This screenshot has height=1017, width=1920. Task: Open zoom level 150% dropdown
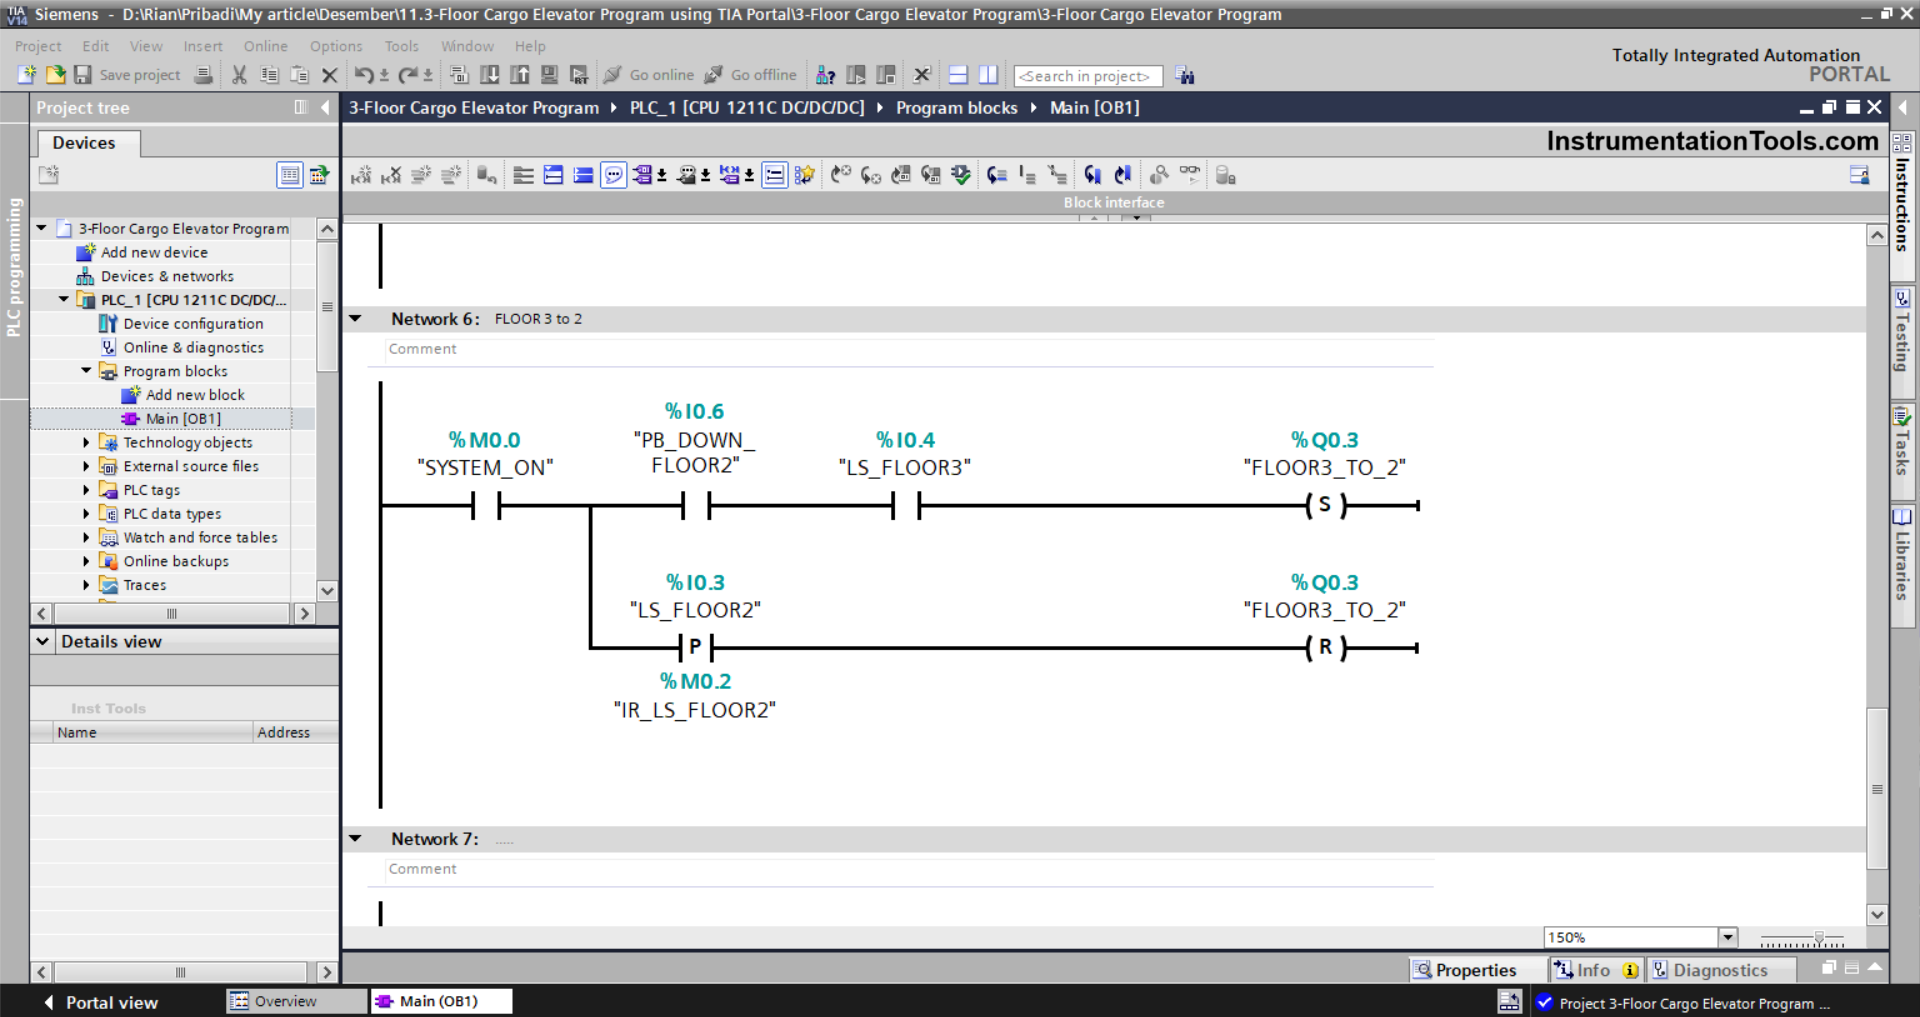point(1728,937)
